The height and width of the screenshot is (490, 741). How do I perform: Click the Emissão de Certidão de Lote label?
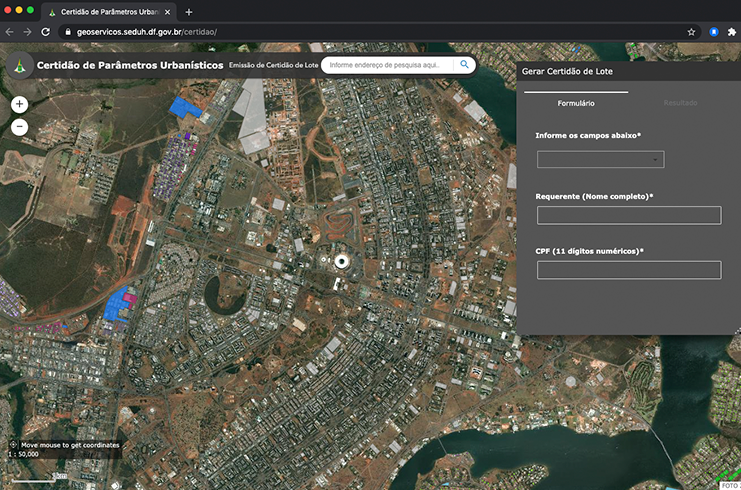[273, 66]
